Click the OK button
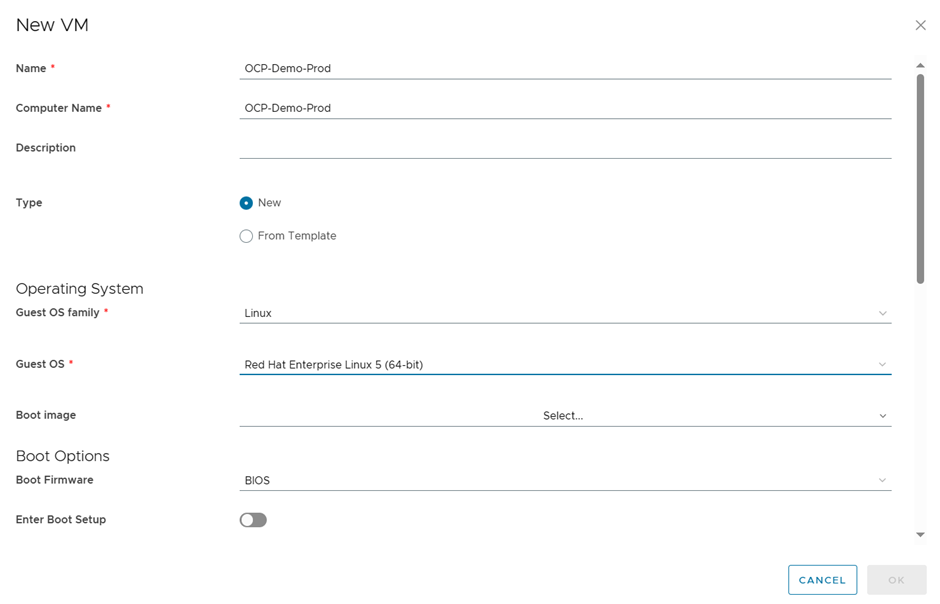The width and height of the screenshot is (940, 604). coord(896,580)
